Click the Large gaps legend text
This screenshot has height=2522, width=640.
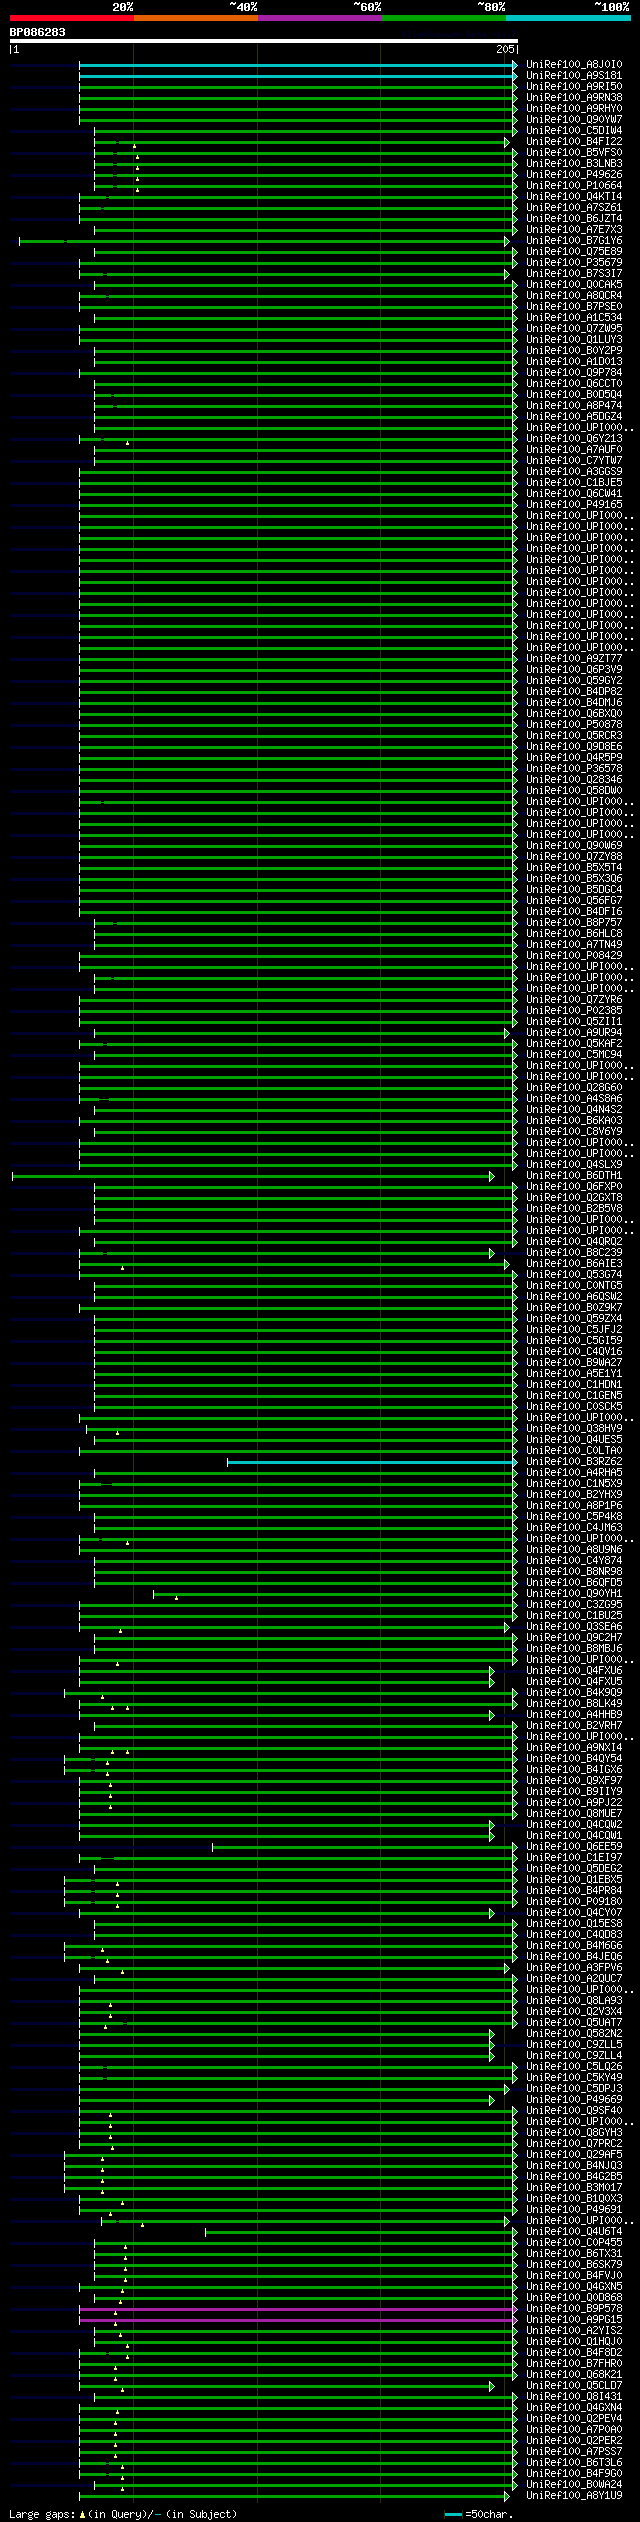click(x=40, y=2513)
